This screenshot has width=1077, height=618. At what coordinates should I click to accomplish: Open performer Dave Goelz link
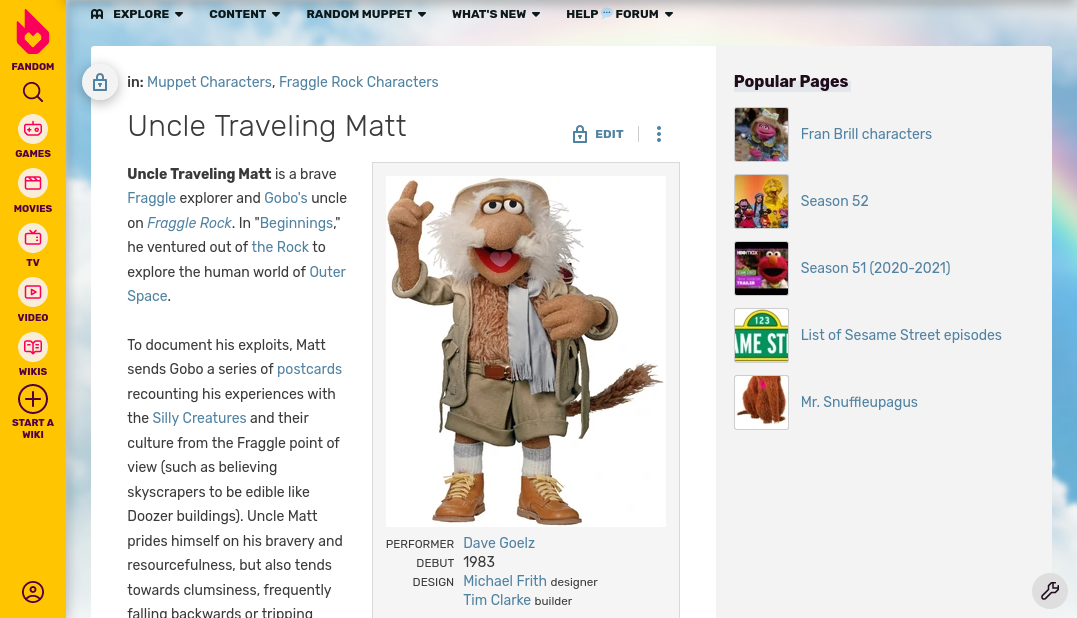click(499, 543)
